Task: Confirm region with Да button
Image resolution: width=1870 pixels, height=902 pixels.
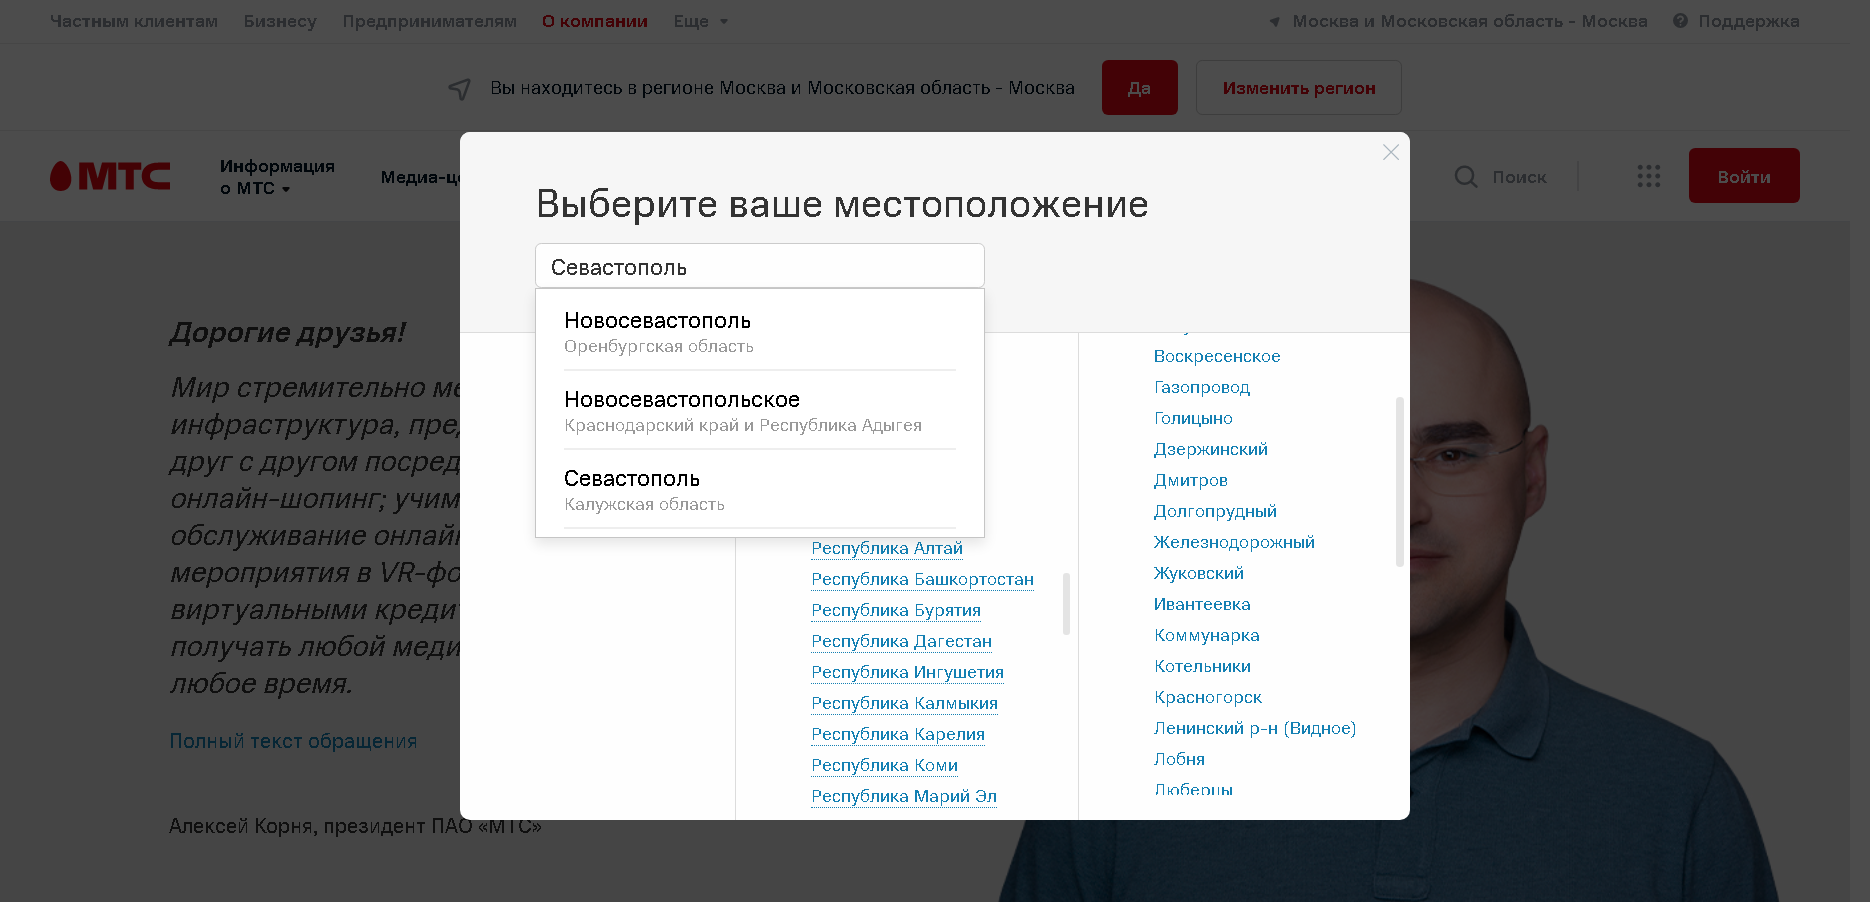Action: point(1140,88)
